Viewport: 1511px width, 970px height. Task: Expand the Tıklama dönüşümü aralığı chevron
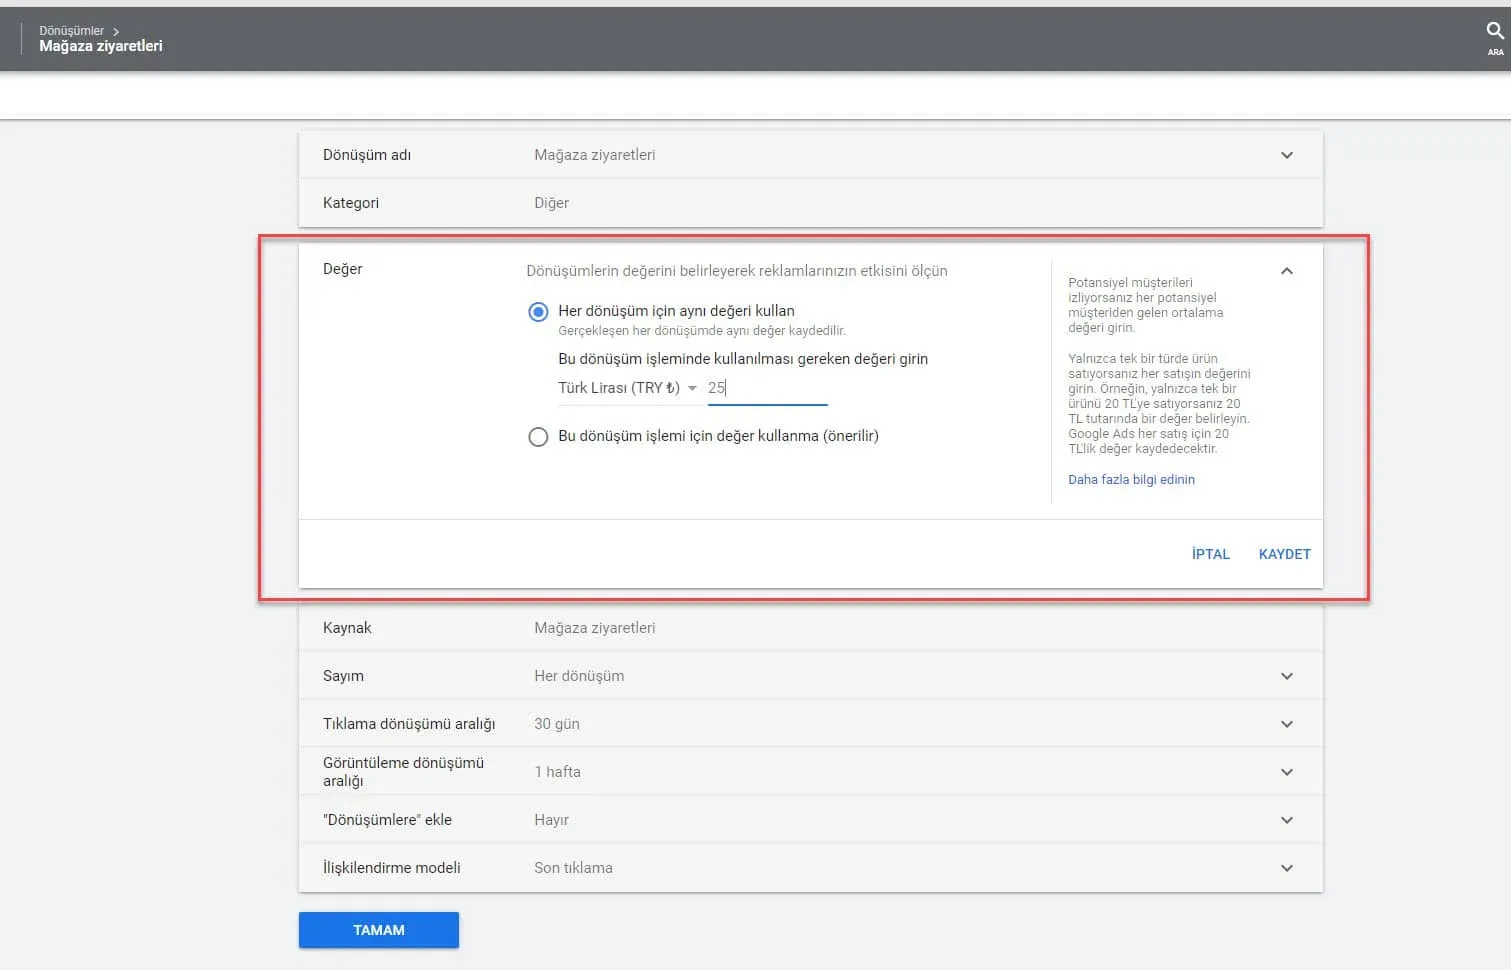tap(1287, 724)
